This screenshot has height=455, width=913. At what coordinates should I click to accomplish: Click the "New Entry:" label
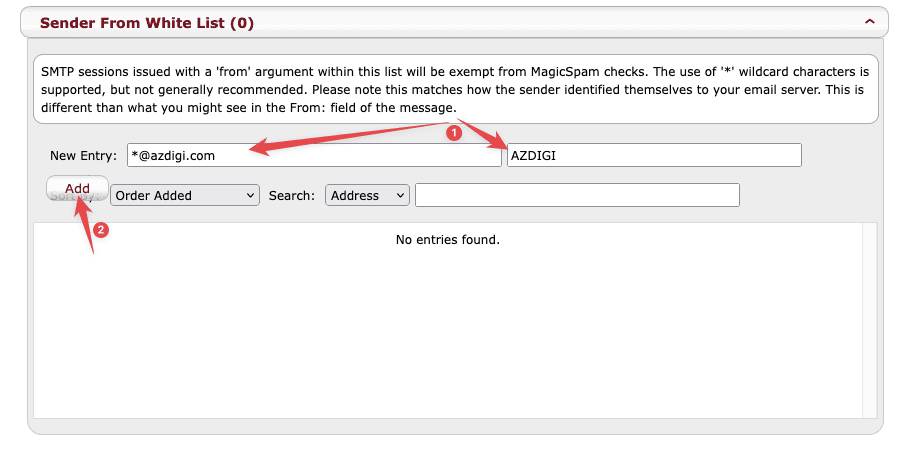84,156
